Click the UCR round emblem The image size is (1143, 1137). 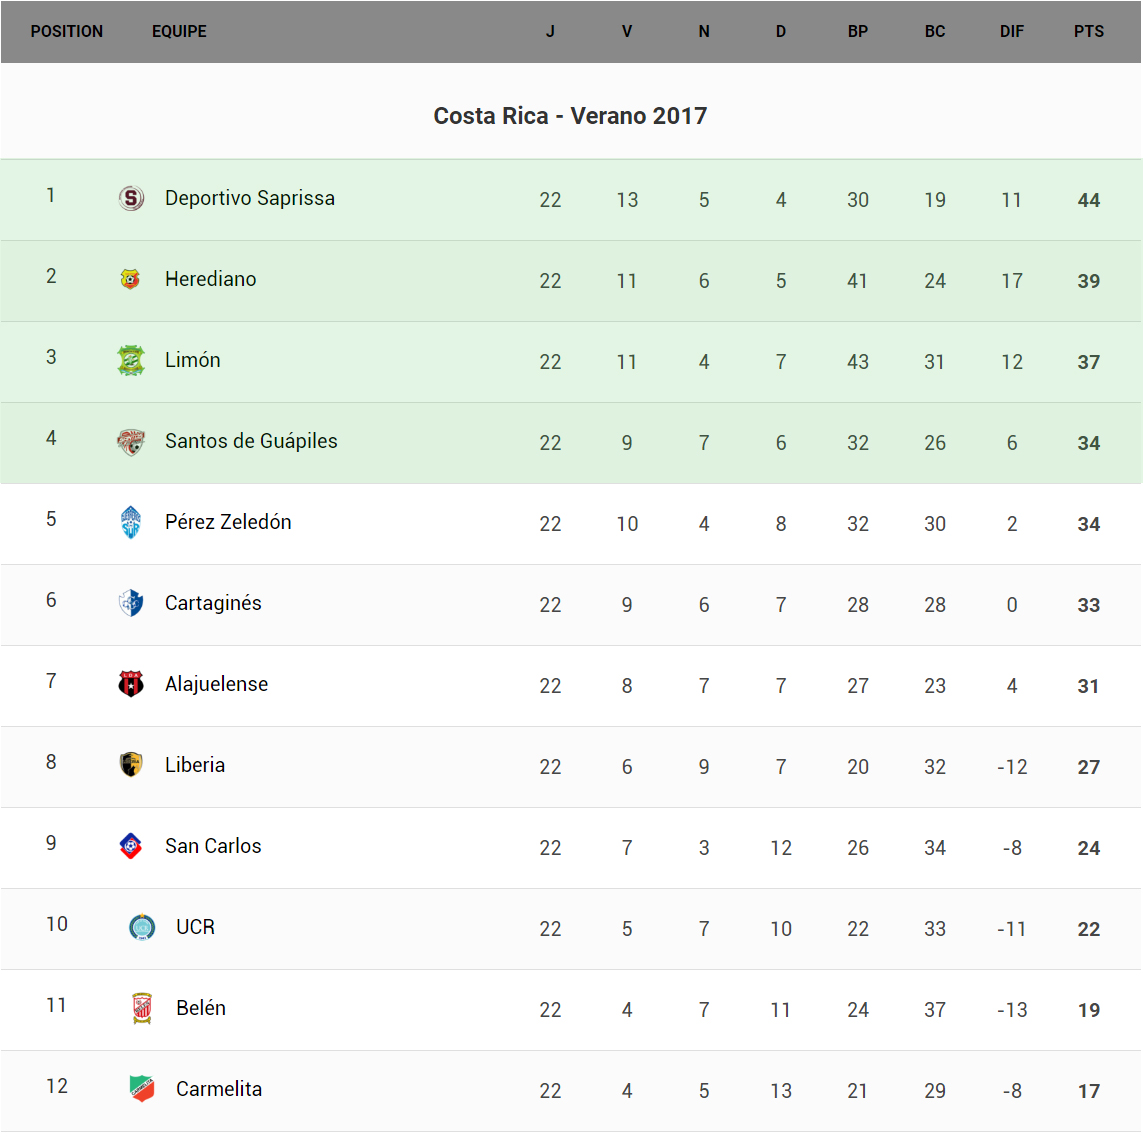pos(142,927)
